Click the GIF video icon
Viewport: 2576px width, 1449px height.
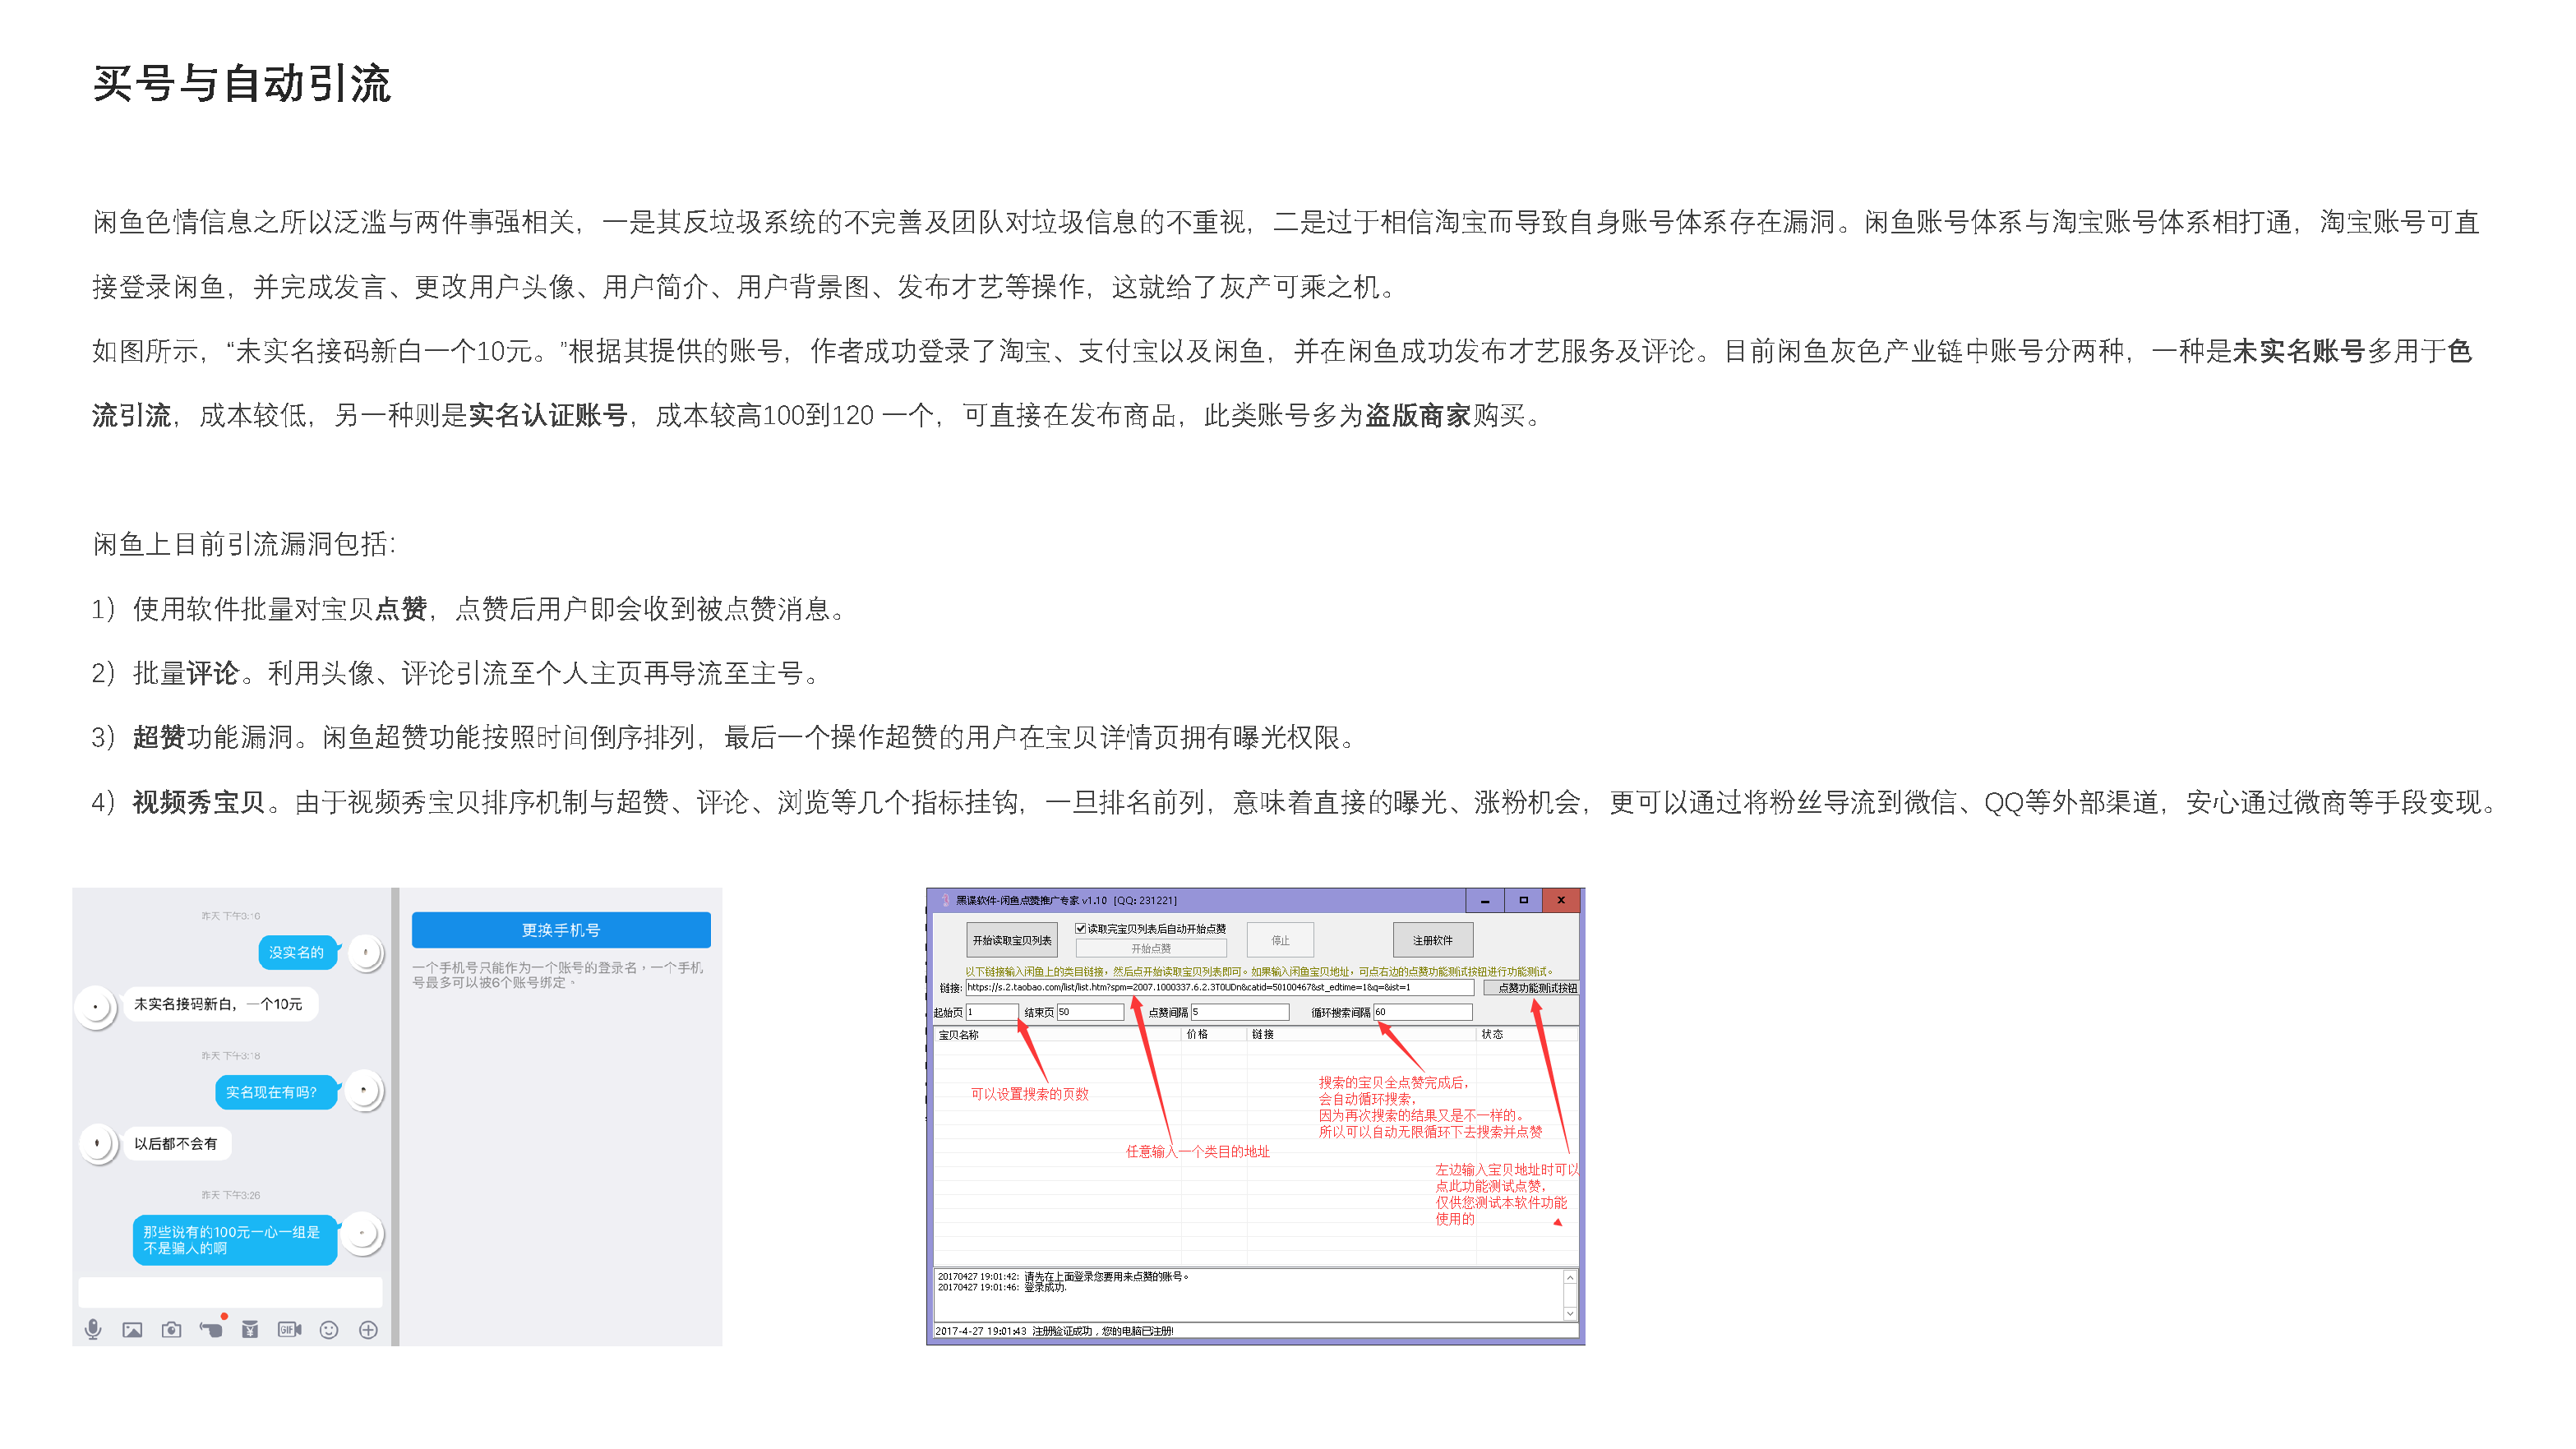(x=289, y=1329)
